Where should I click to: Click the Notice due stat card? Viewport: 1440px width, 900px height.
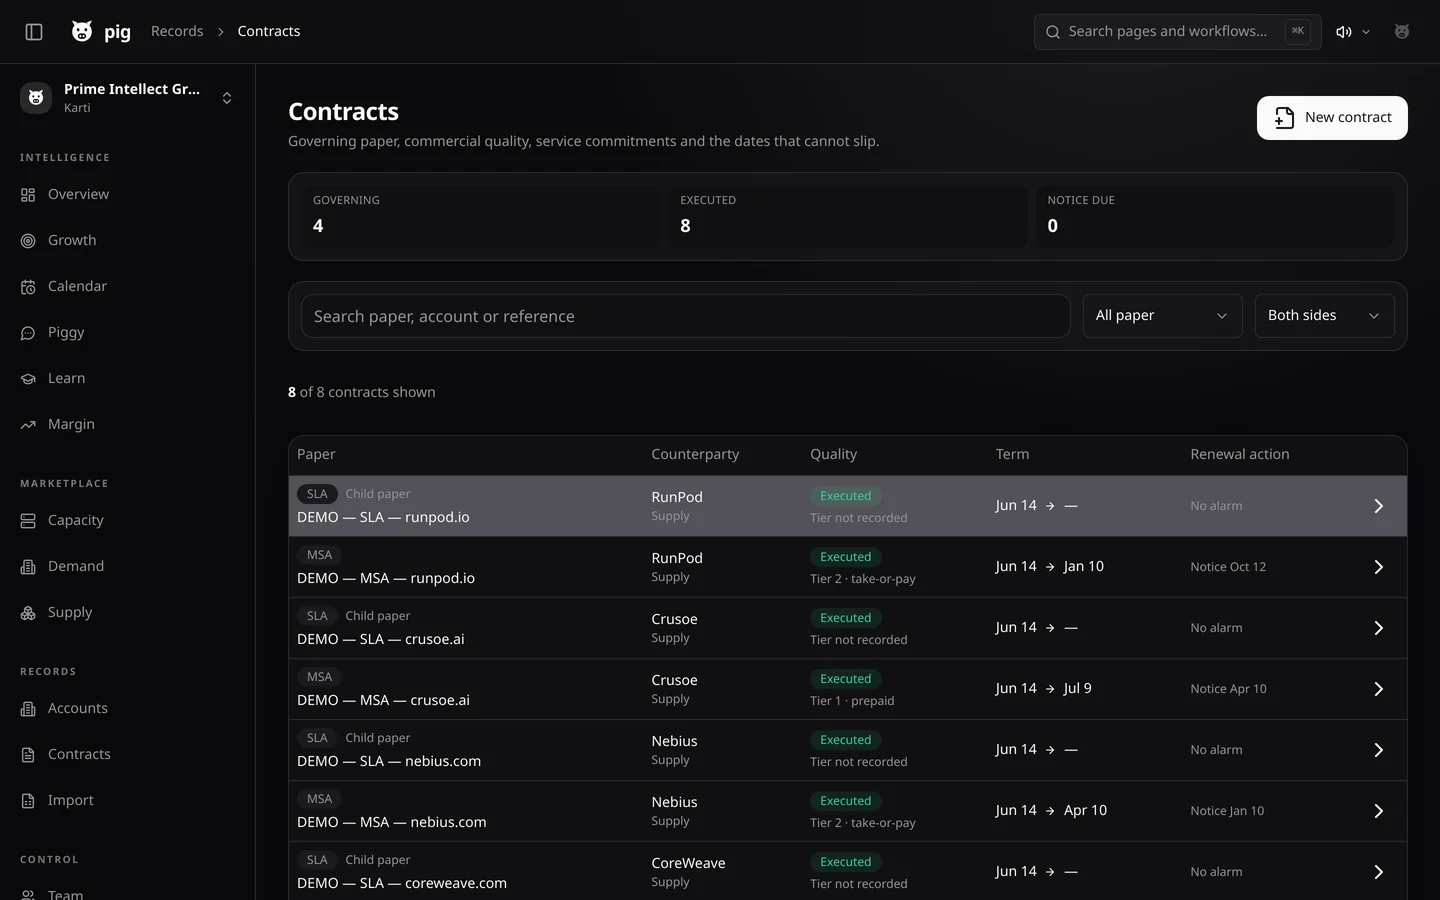pyautogui.click(x=1215, y=216)
